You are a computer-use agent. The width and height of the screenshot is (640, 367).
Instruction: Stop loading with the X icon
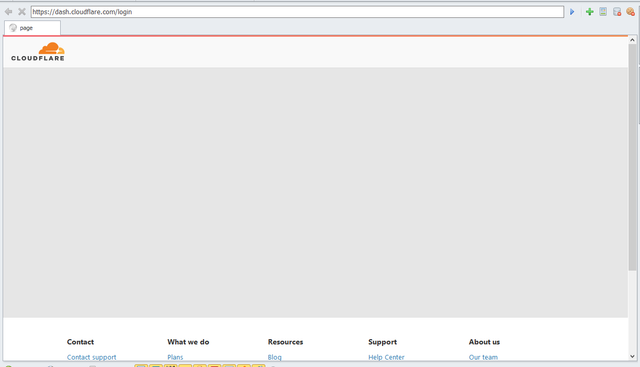(x=22, y=12)
